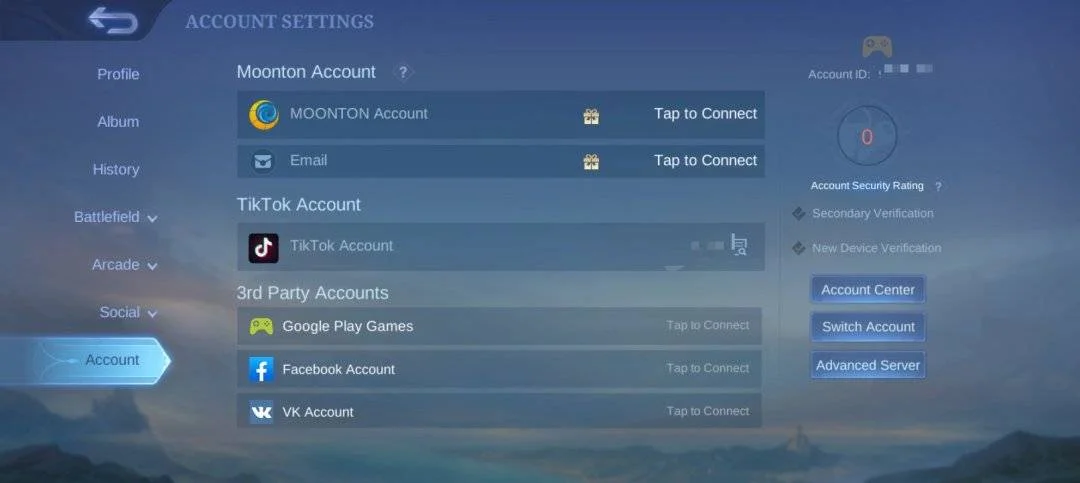
Task: Open the Profile tab
Action: [x=118, y=74]
